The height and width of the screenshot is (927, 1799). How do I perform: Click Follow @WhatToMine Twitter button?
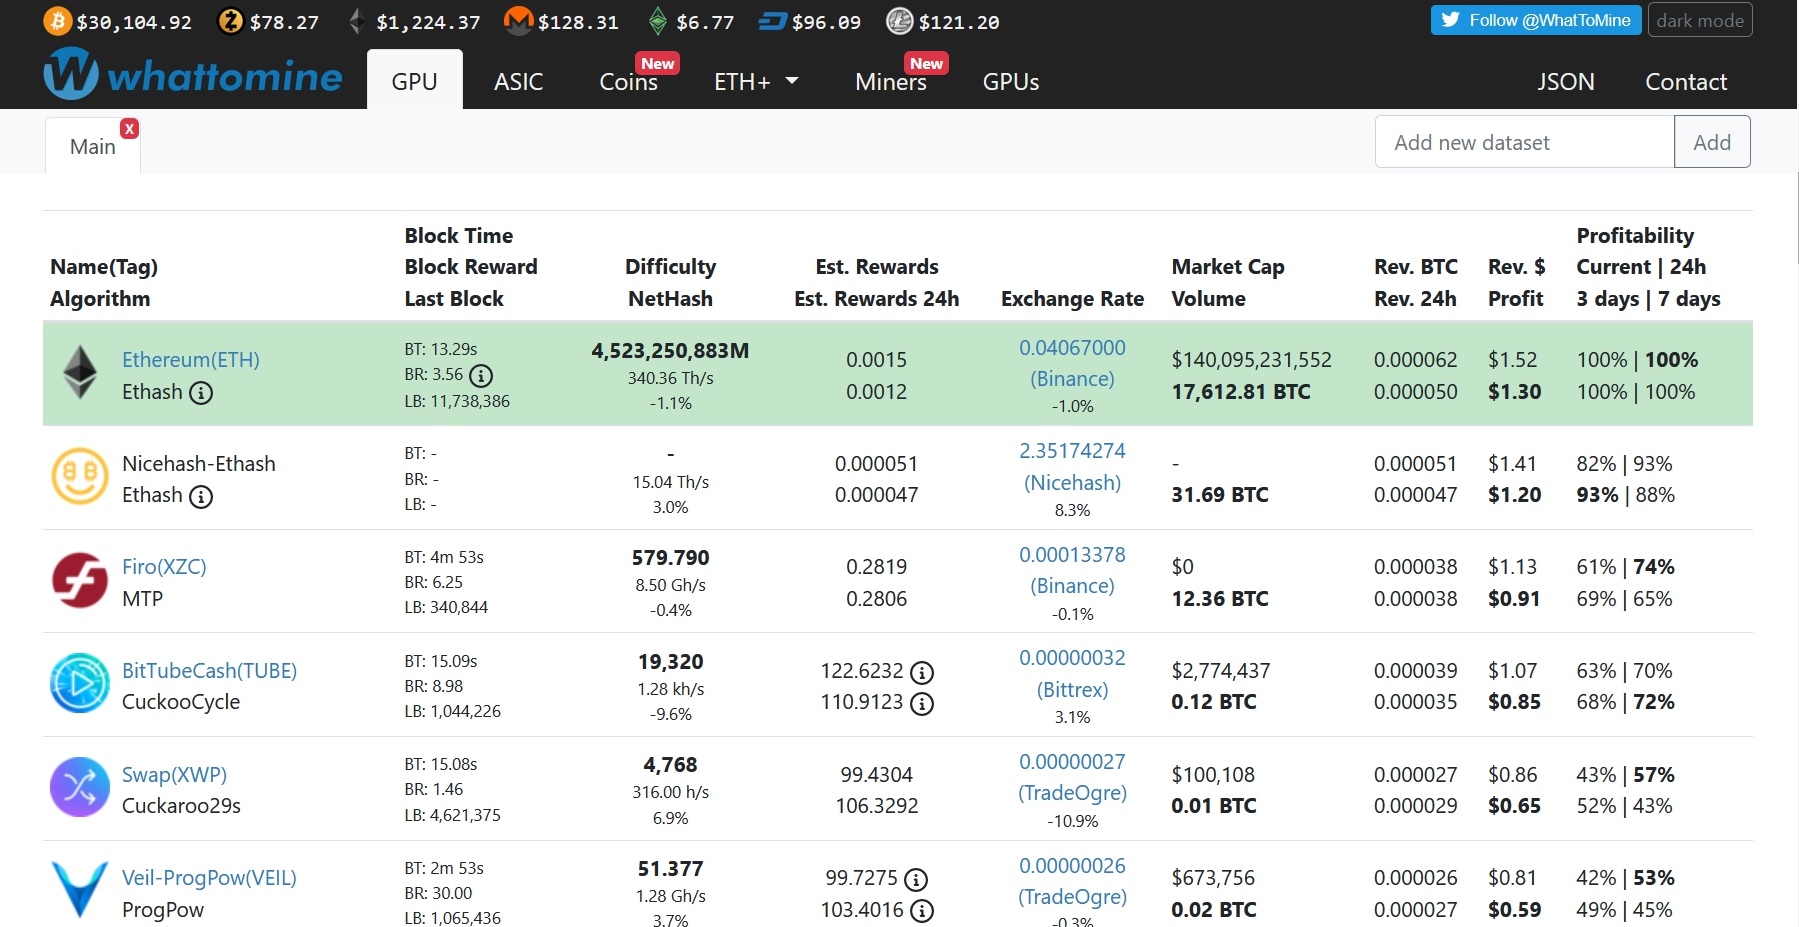coord(1535,20)
